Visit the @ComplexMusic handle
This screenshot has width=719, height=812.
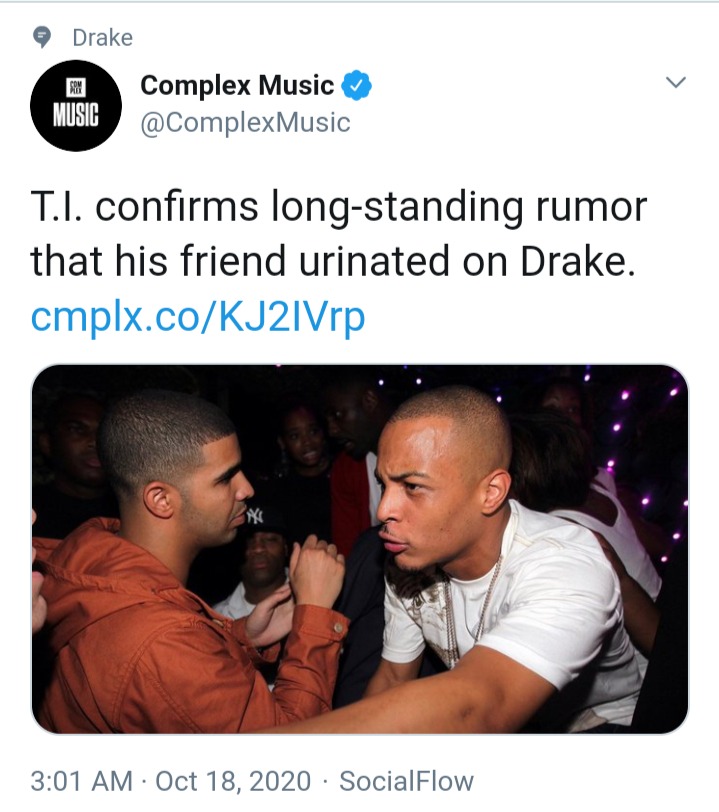point(245,123)
